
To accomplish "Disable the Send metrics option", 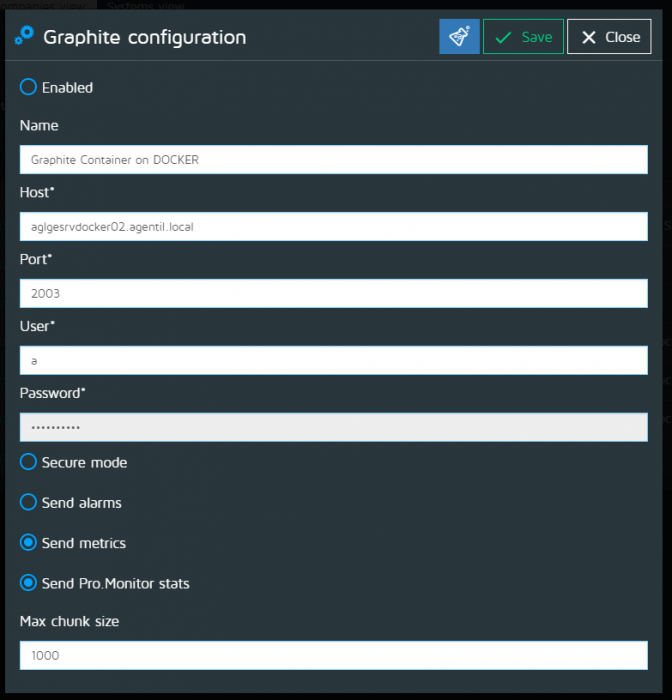I will 29,543.
